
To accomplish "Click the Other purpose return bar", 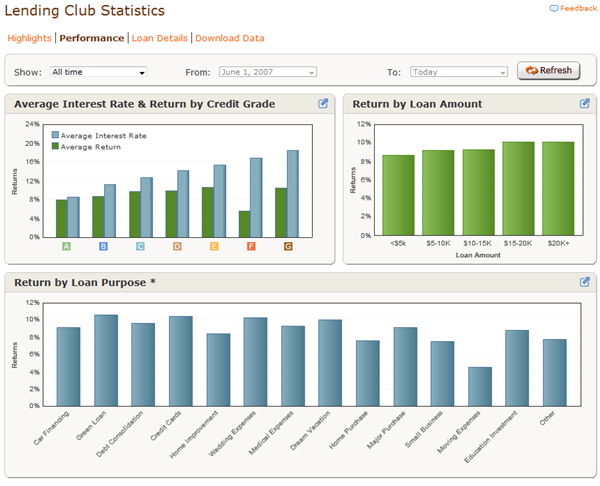I will [x=555, y=372].
